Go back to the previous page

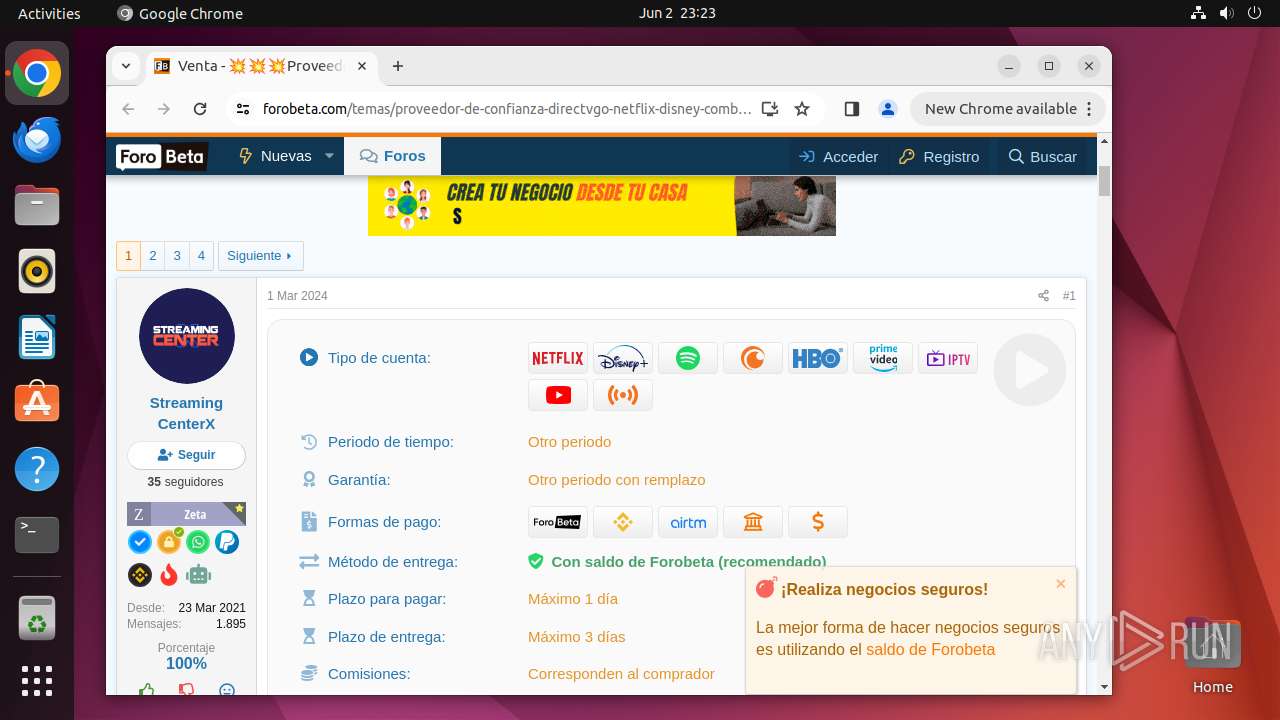[128, 109]
